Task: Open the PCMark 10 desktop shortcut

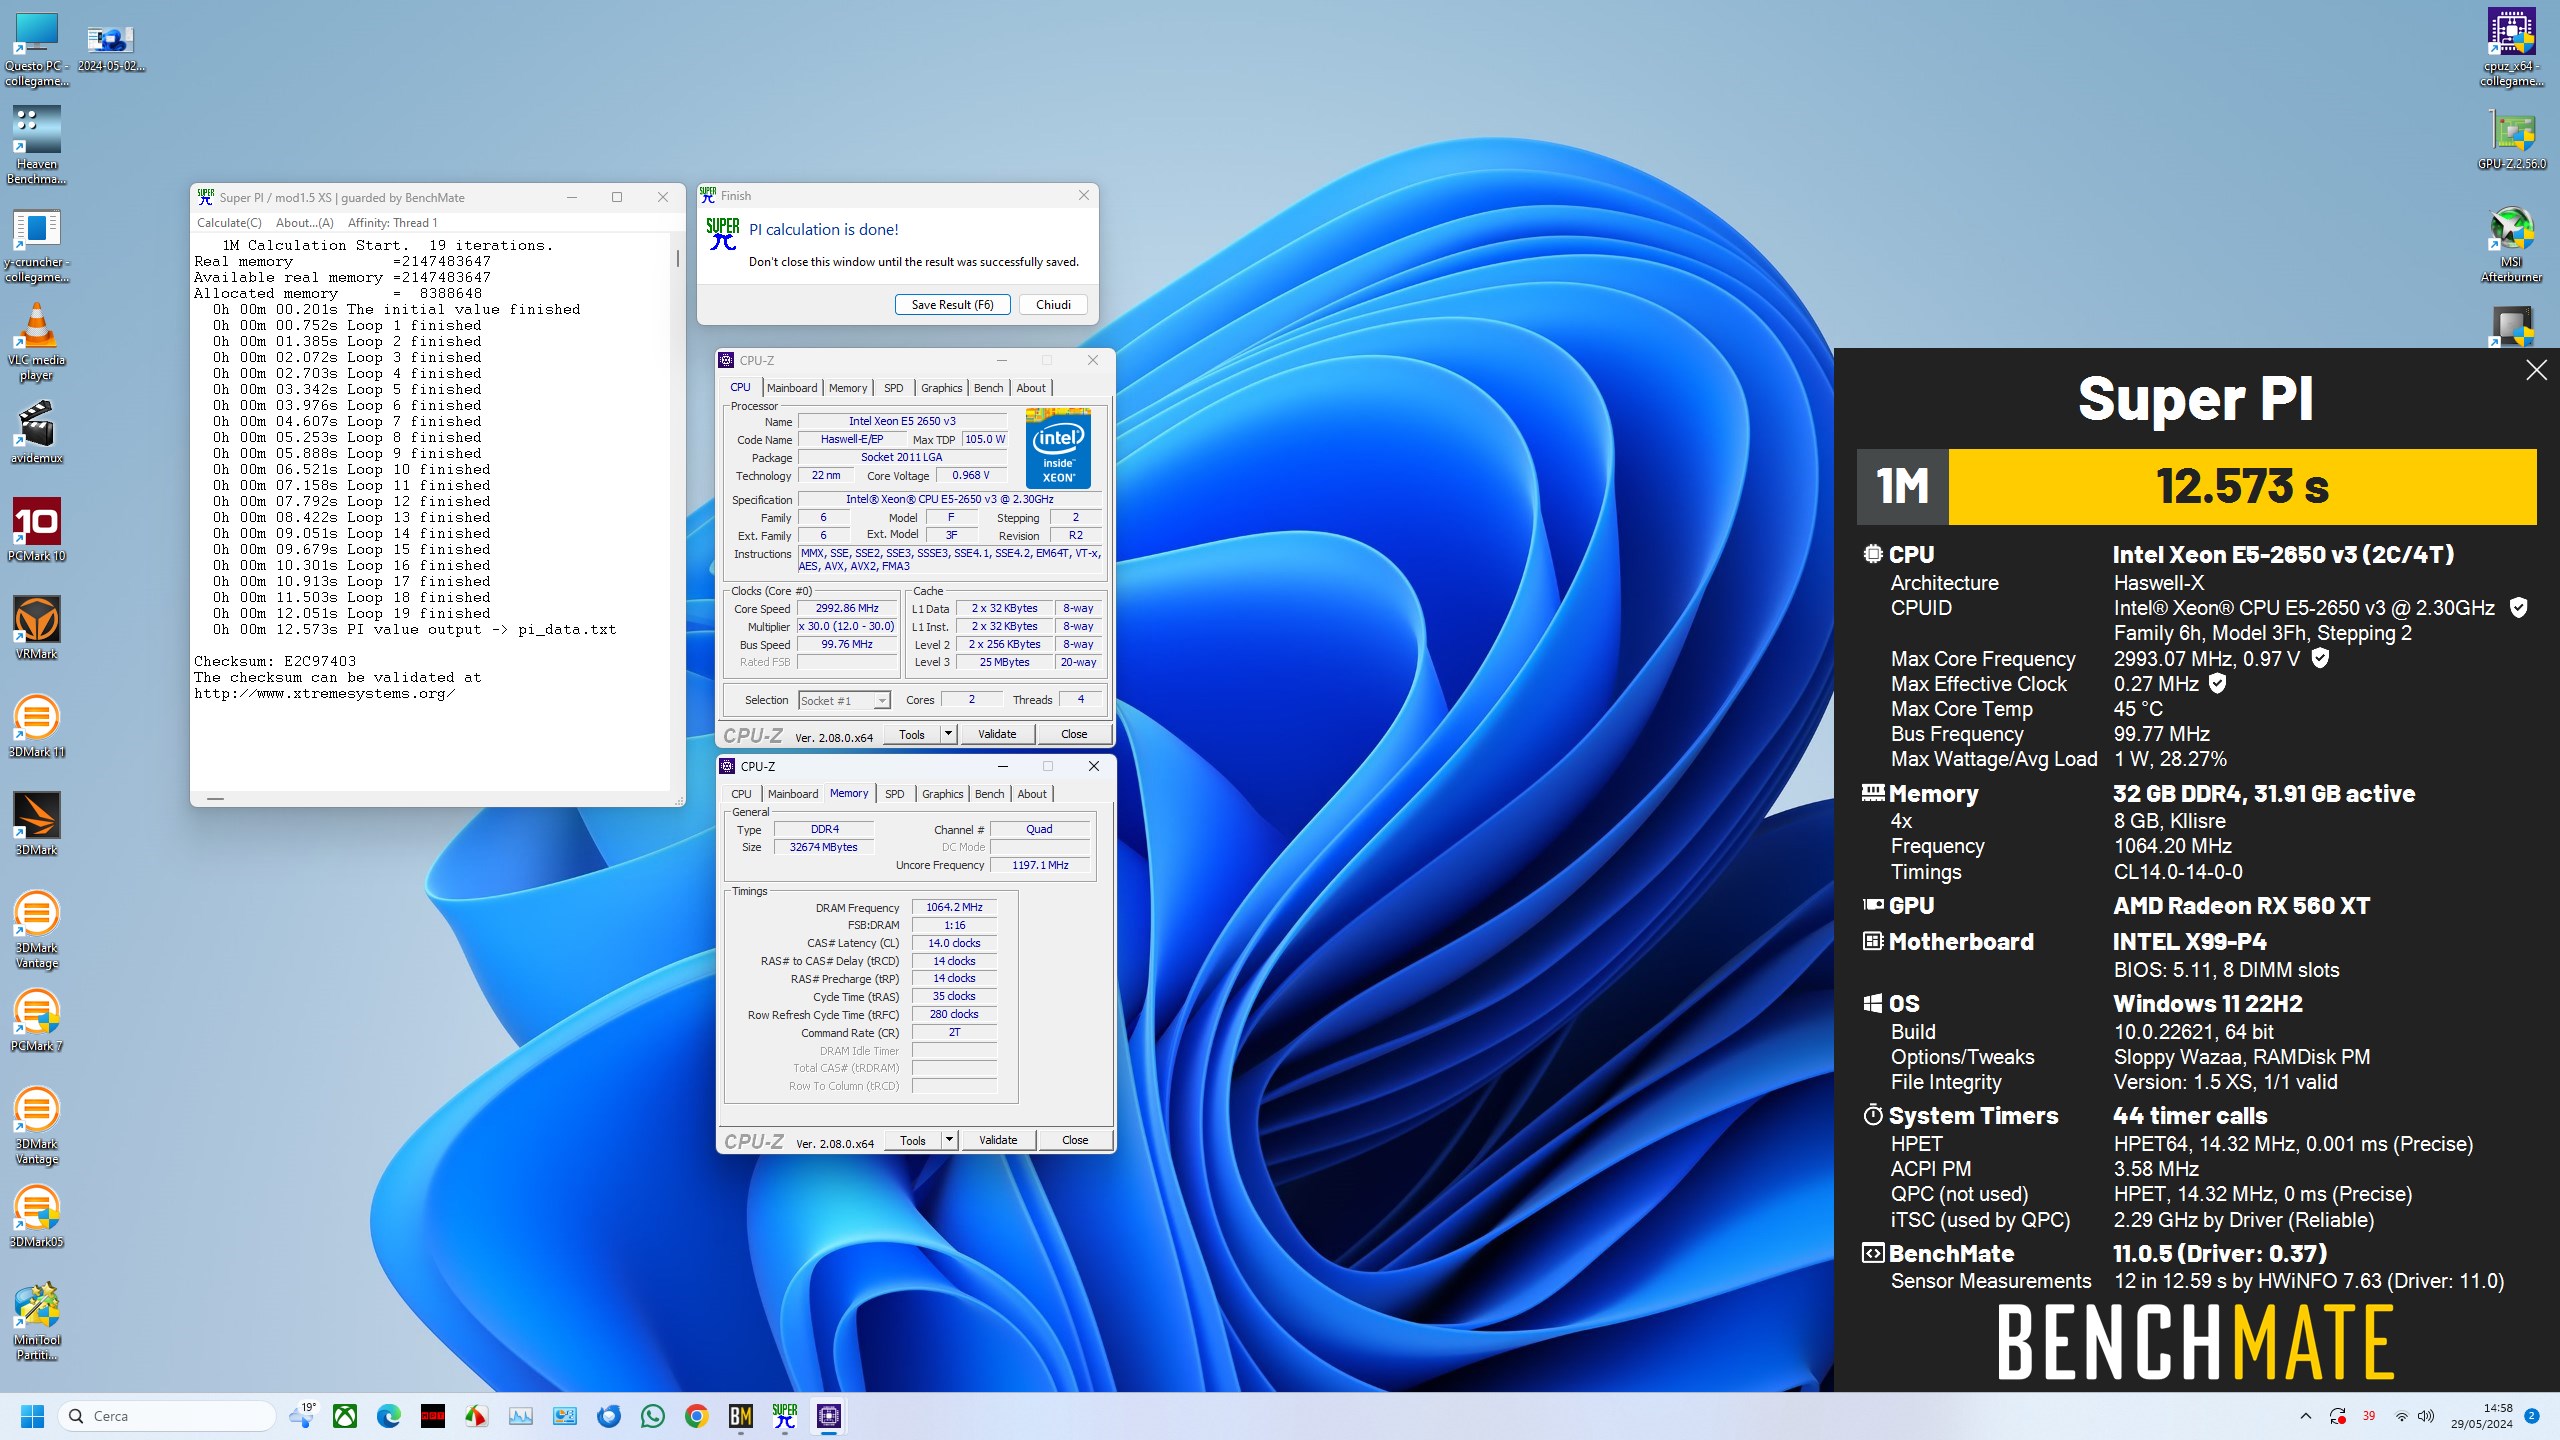Action: click(x=37, y=531)
